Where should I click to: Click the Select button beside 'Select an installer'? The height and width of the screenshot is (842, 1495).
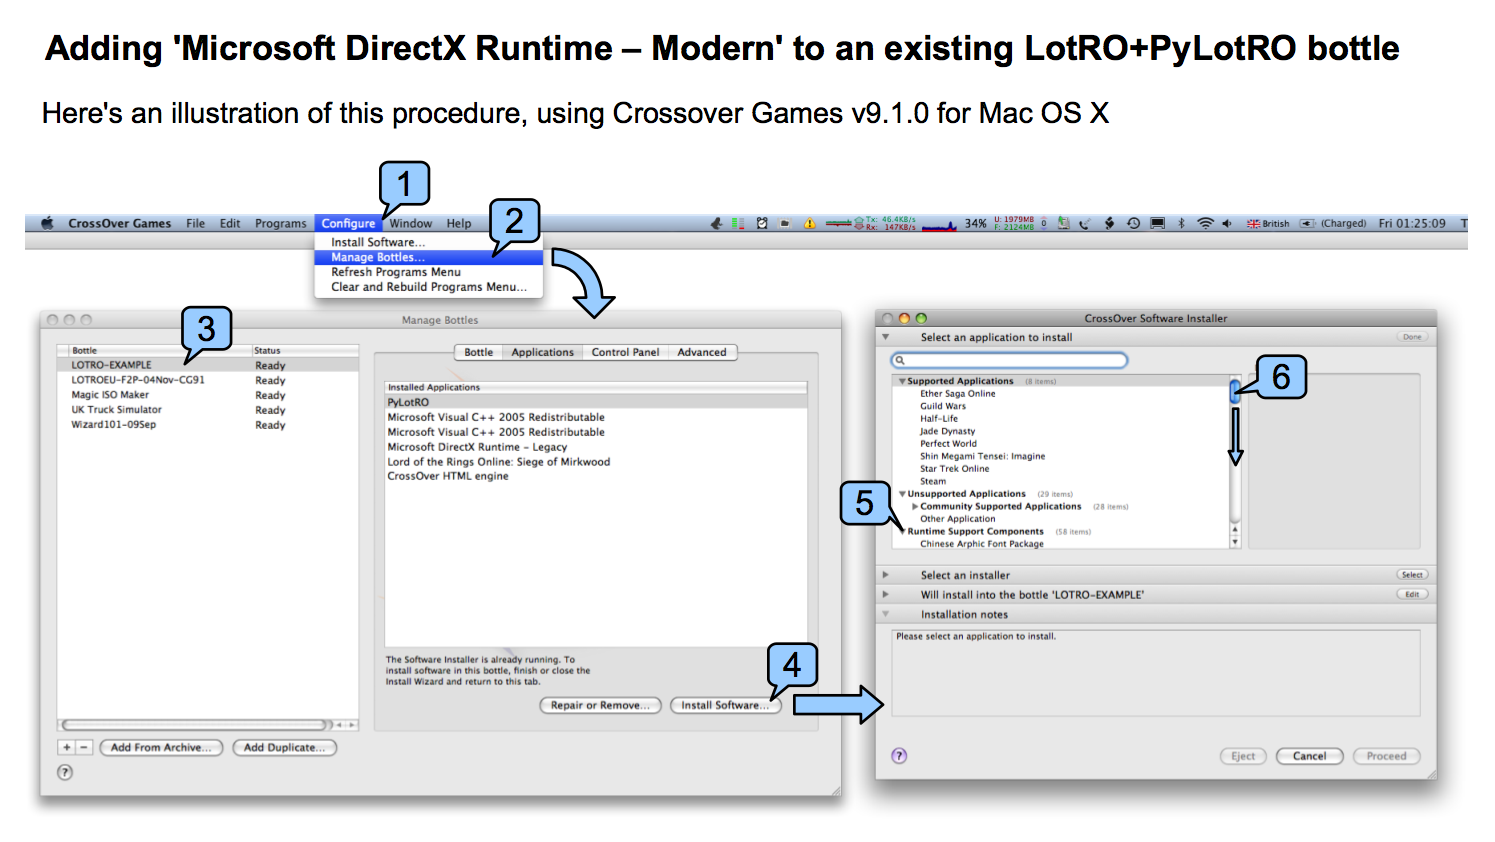1412,575
